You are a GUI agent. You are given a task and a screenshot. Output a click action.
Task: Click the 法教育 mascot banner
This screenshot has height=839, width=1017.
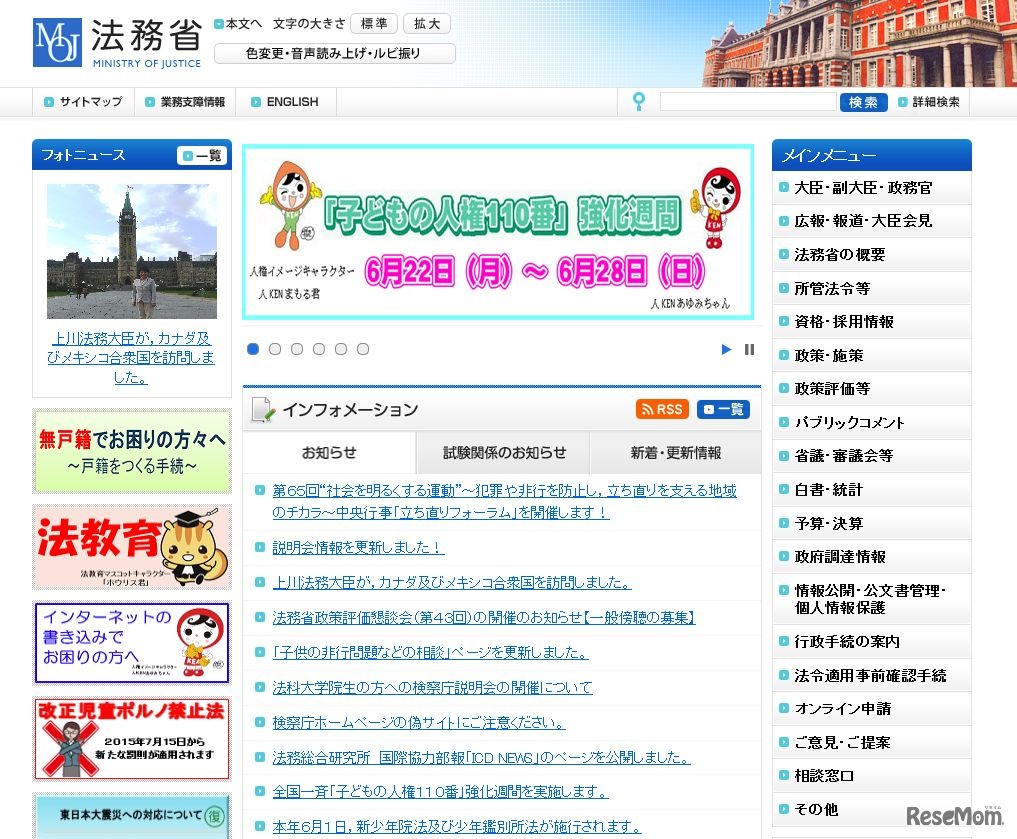[x=131, y=546]
